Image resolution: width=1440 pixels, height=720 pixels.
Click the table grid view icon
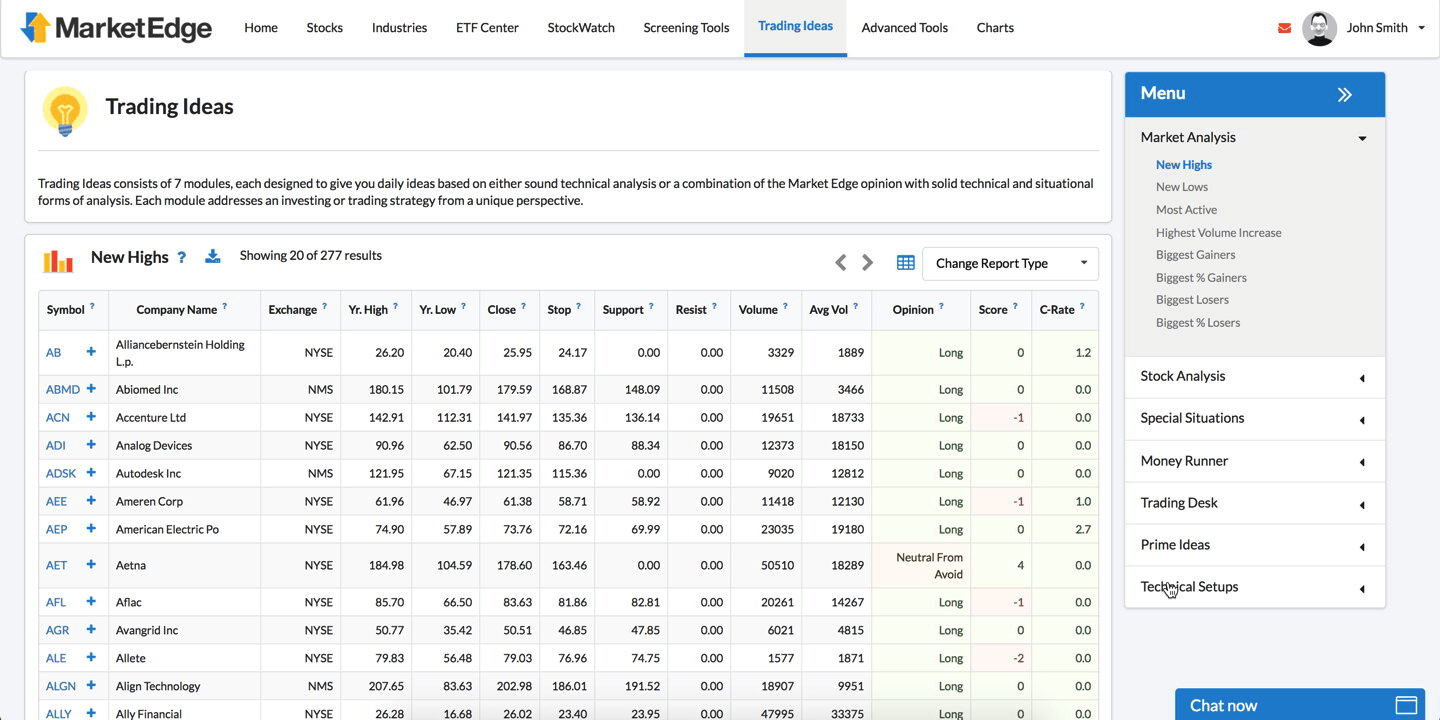click(905, 262)
